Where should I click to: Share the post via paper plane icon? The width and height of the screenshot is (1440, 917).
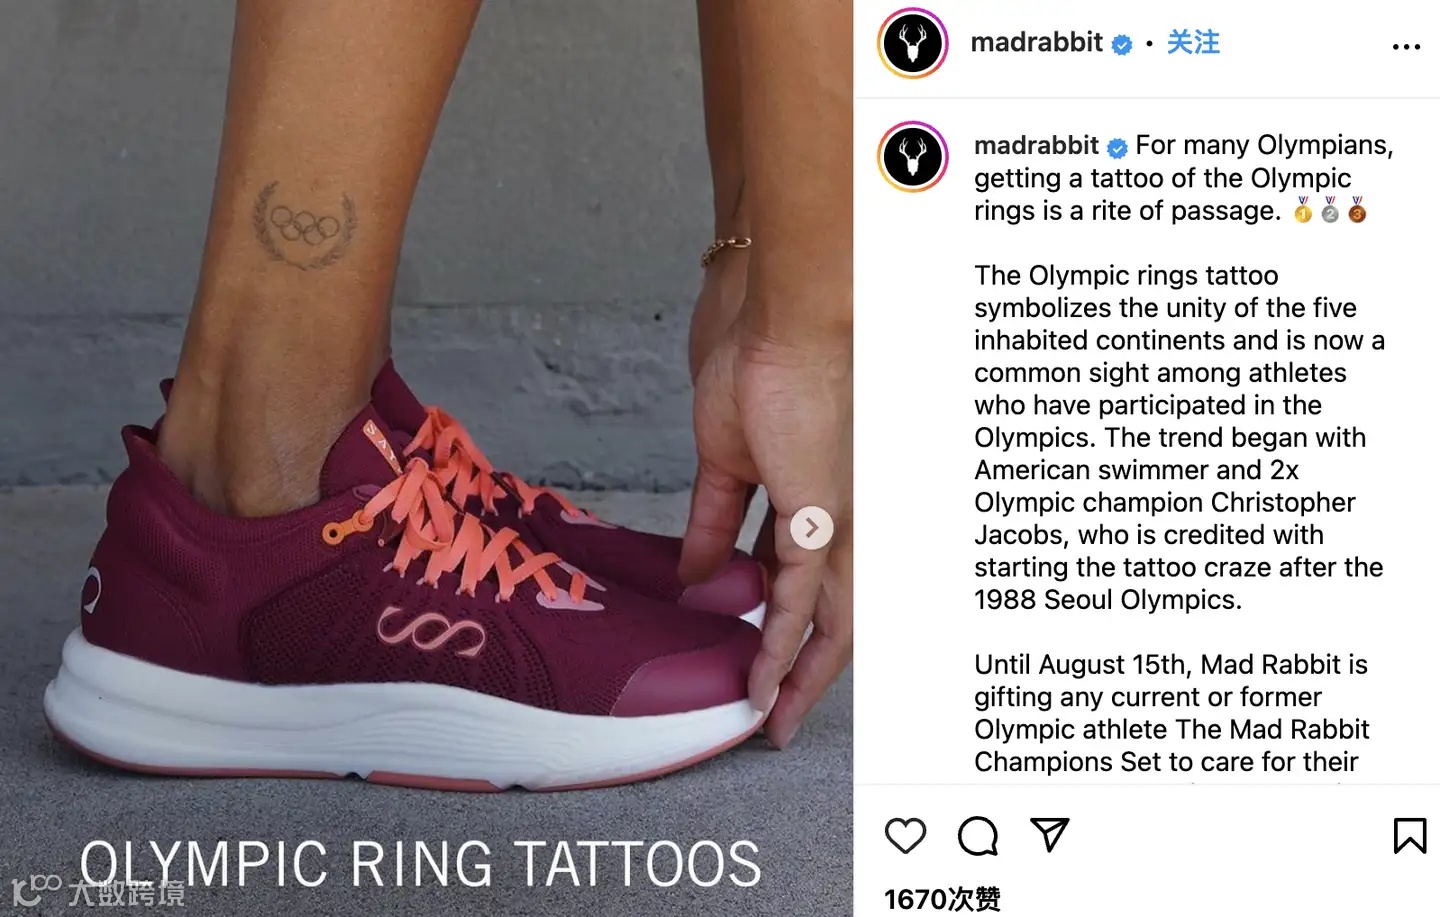pos(1050,834)
